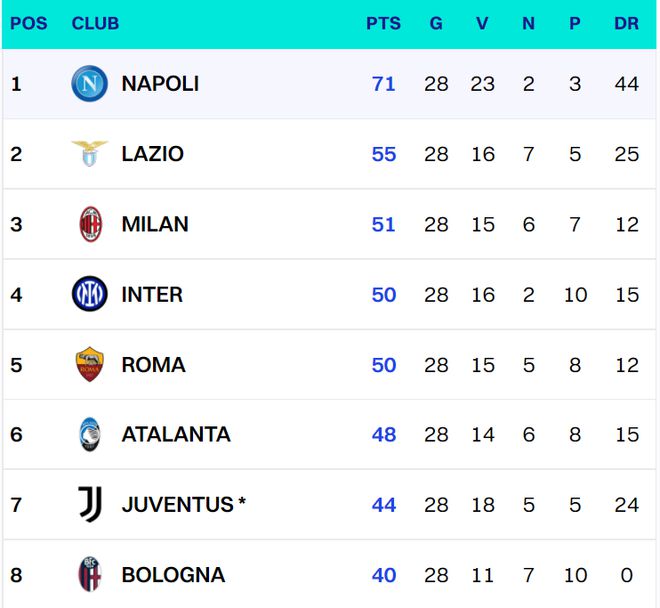Click the V wins column header
The width and height of the screenshot is (660, 608).
pos(482,23)
